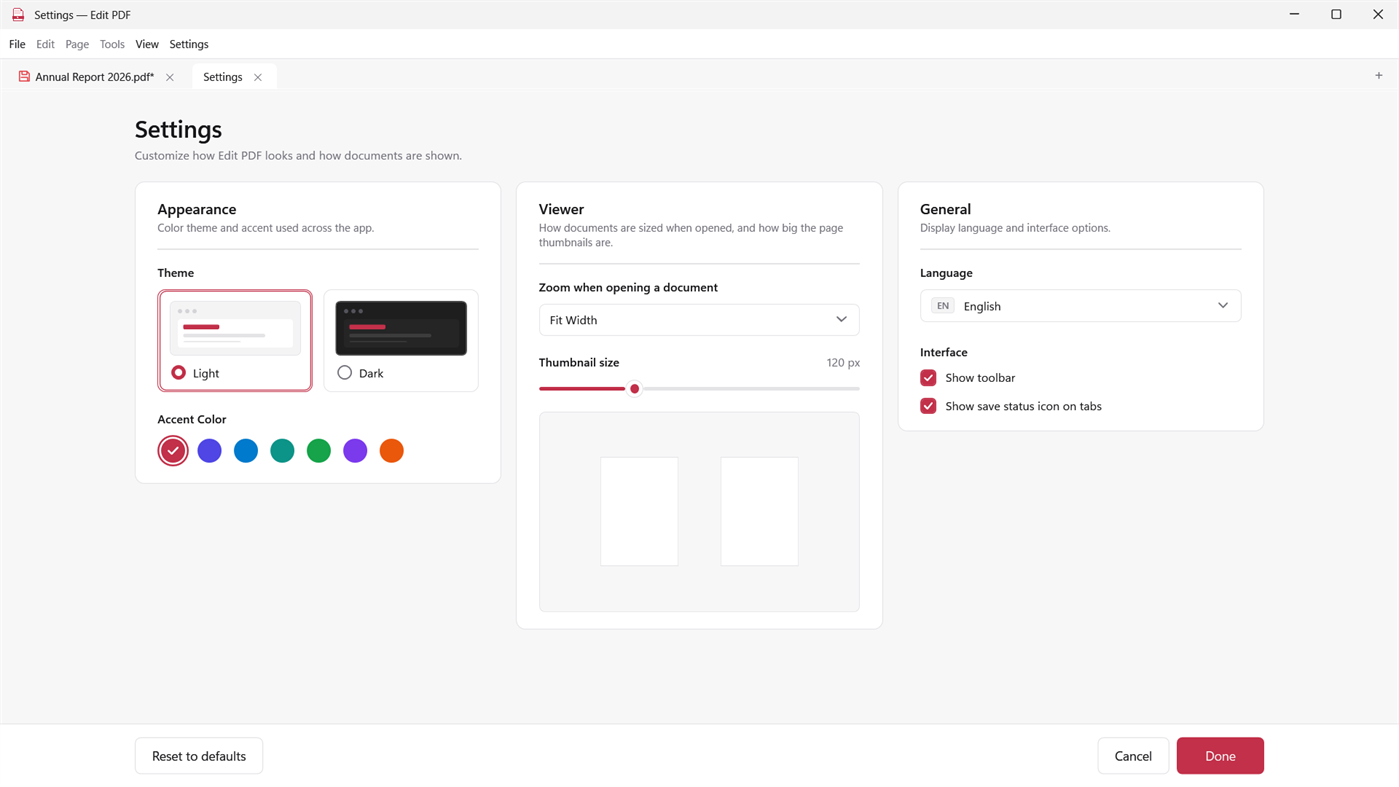Viewport: 1399px width, 787px height.
Task: Click the first thumbnail preview page
Action: pos(639,512)
